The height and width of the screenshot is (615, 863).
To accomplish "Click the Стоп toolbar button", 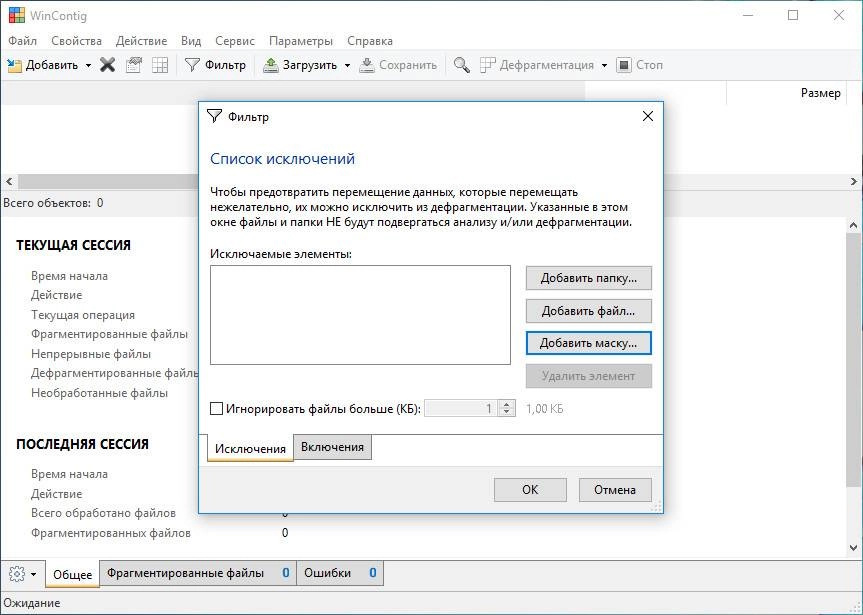I will [x=640, y=65].
